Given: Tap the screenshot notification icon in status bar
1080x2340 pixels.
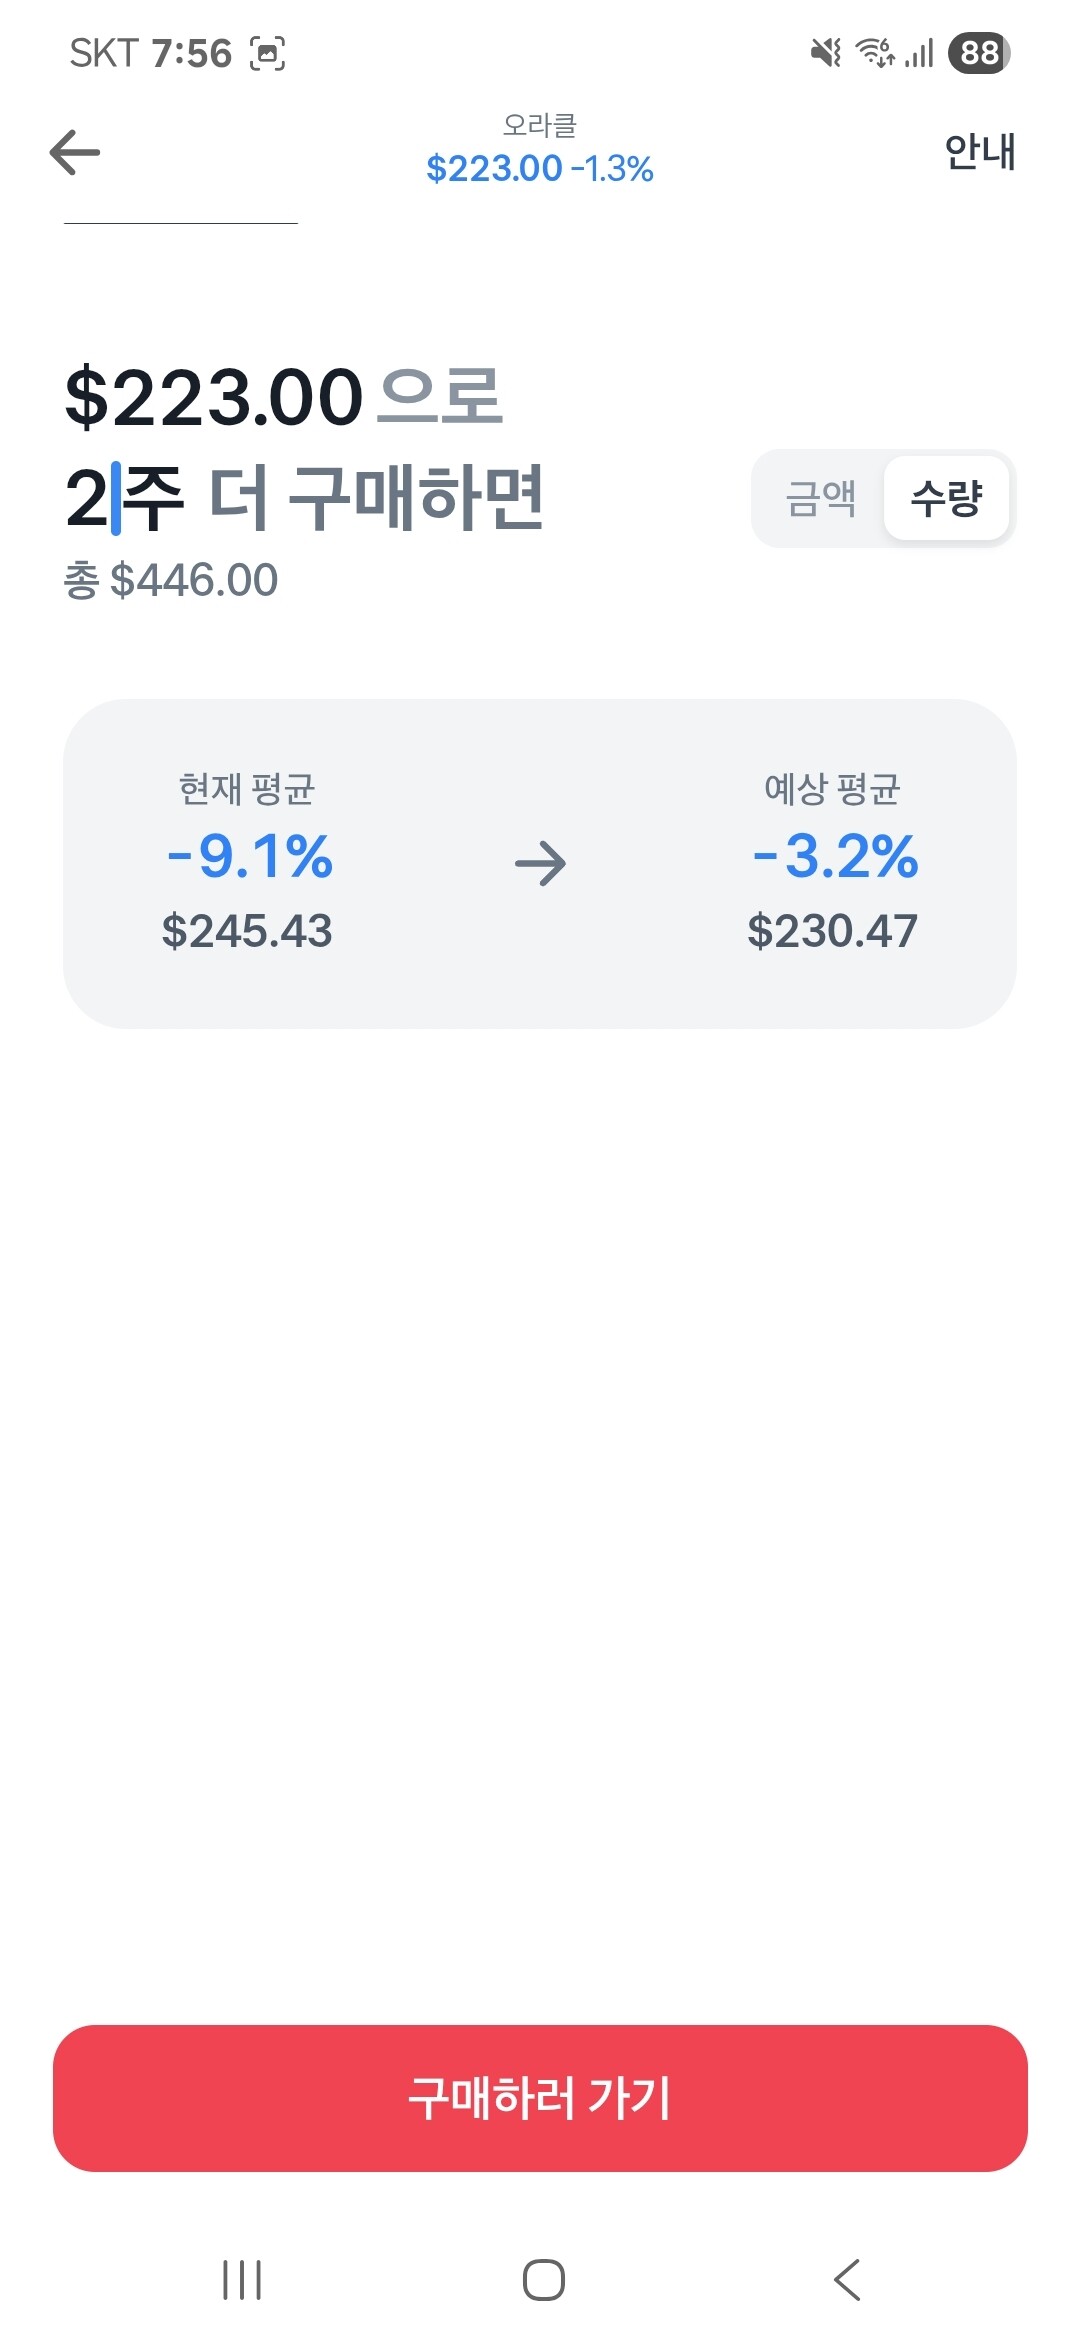Looking at the screenshot, I should tap(267, 53).
